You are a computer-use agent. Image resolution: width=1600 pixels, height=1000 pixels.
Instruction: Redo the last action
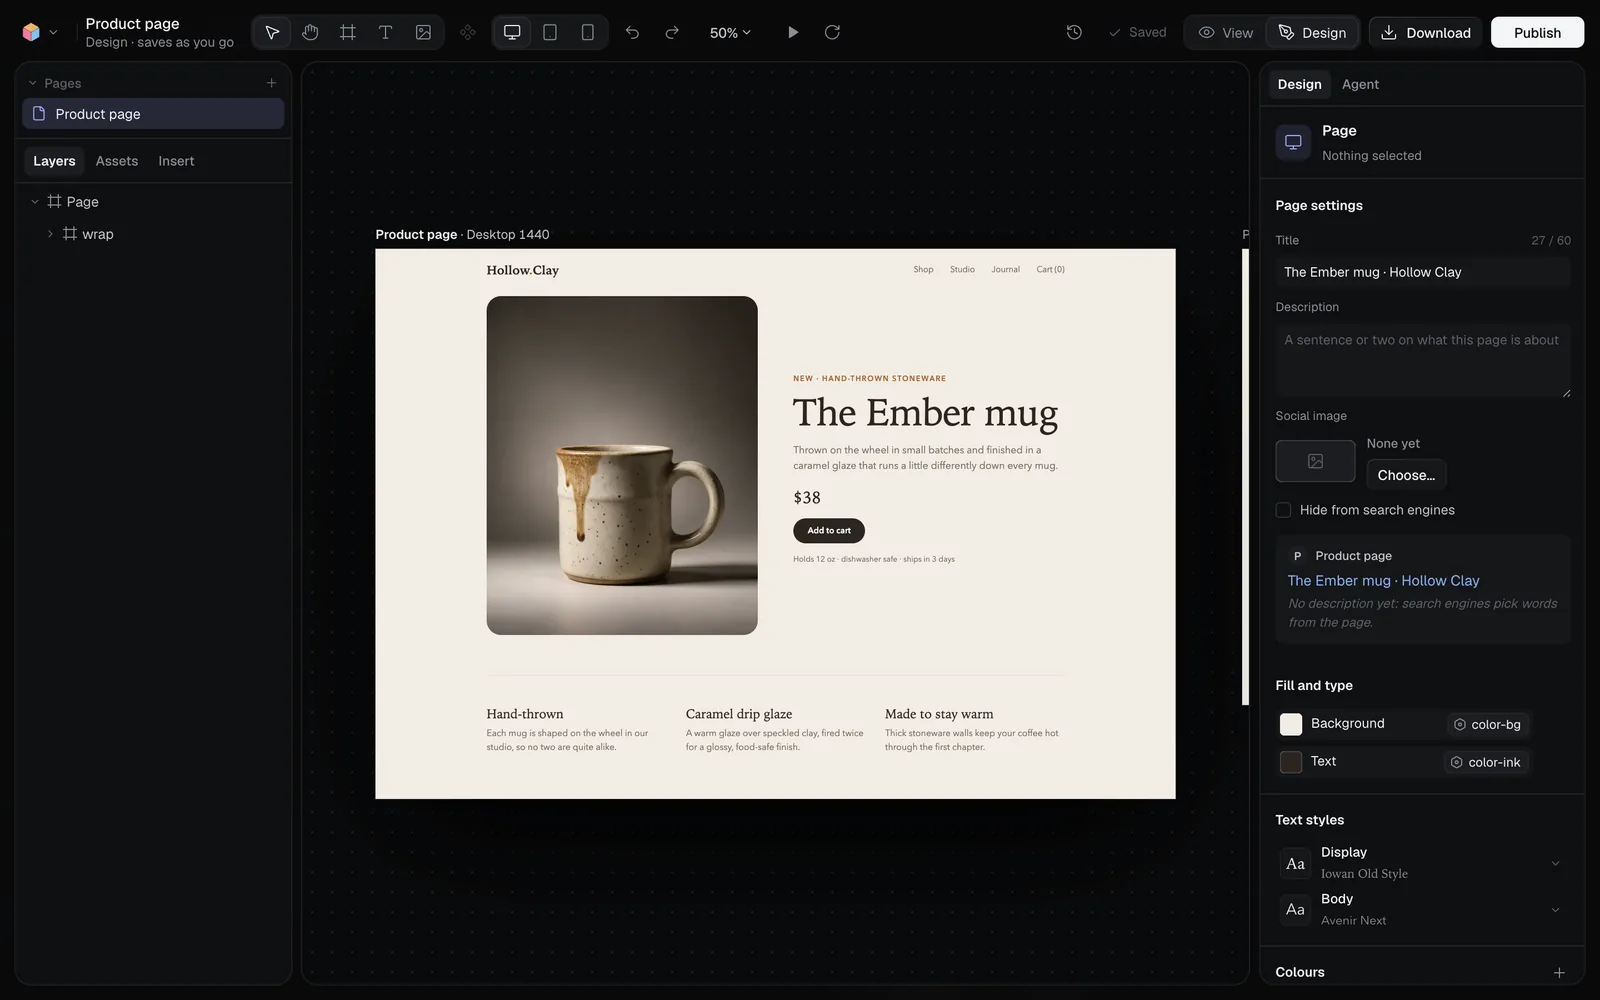tap(672, 32)
